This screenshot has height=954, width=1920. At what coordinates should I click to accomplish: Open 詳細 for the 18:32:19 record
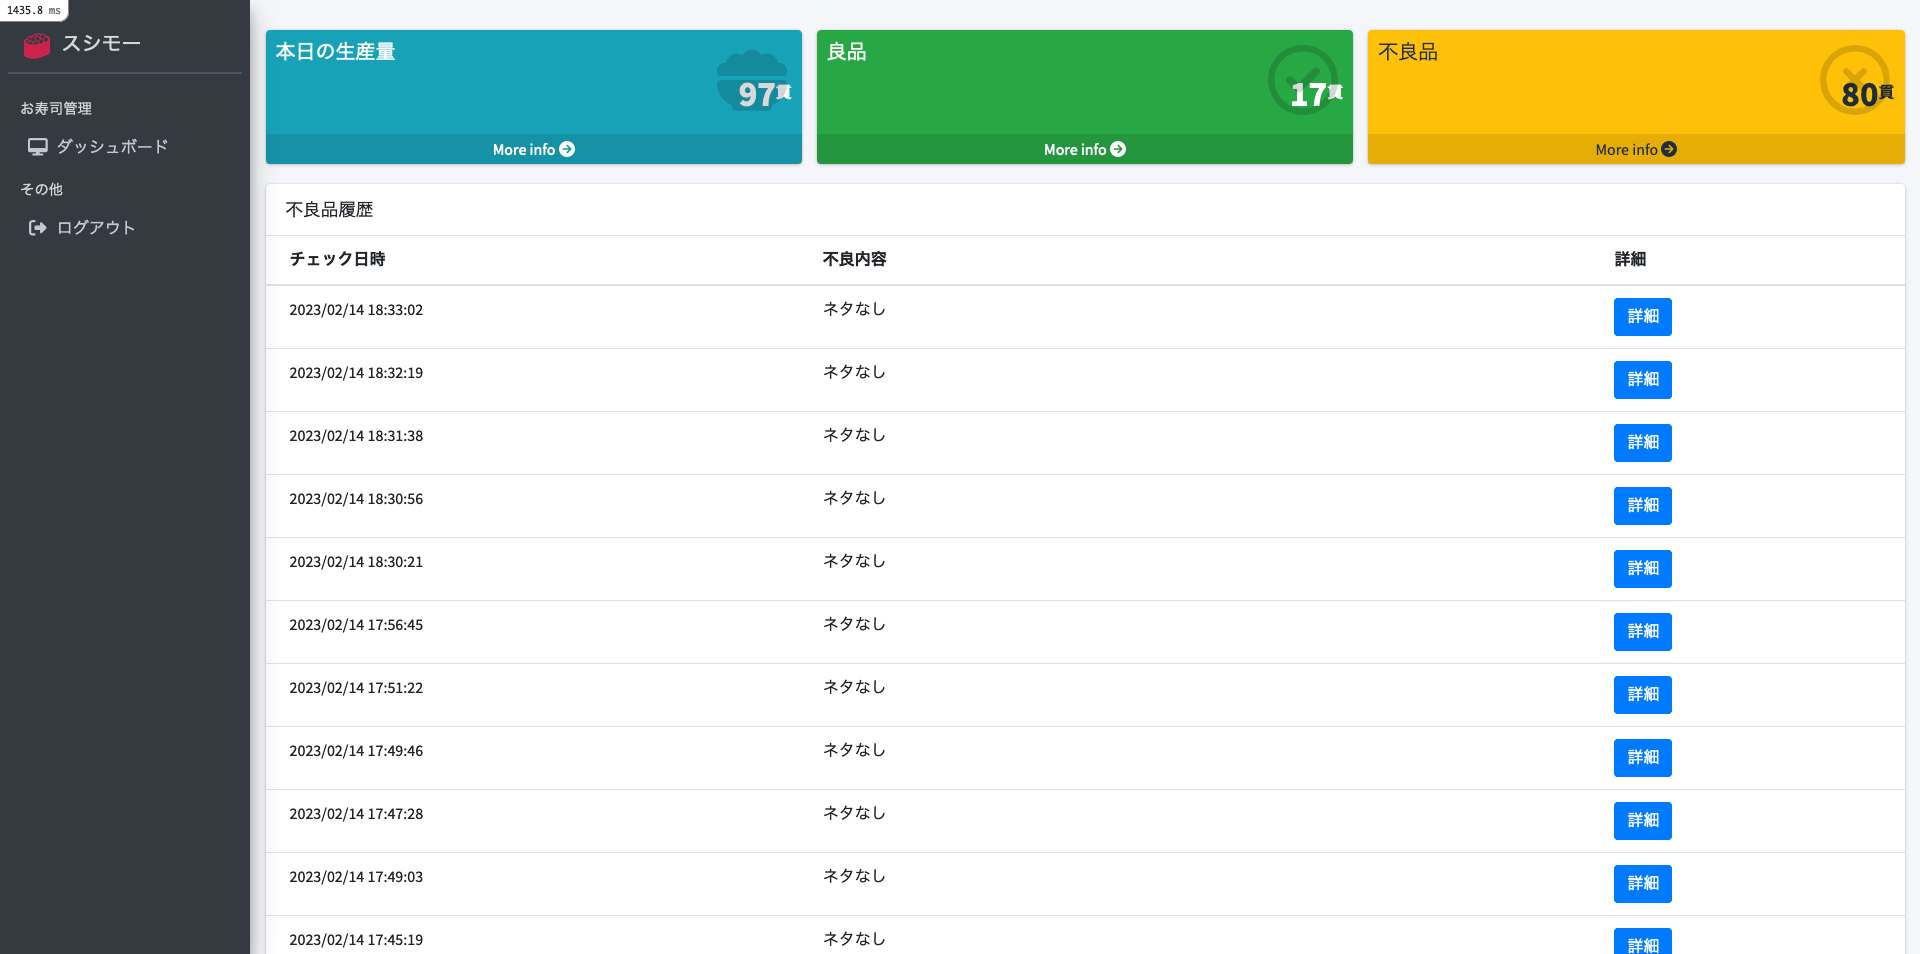point(1642,380)
